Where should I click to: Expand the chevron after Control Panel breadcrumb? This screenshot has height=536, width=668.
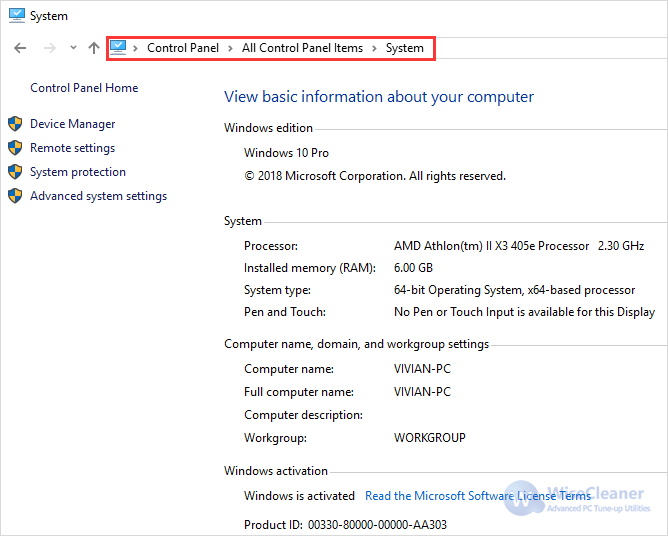230,48
